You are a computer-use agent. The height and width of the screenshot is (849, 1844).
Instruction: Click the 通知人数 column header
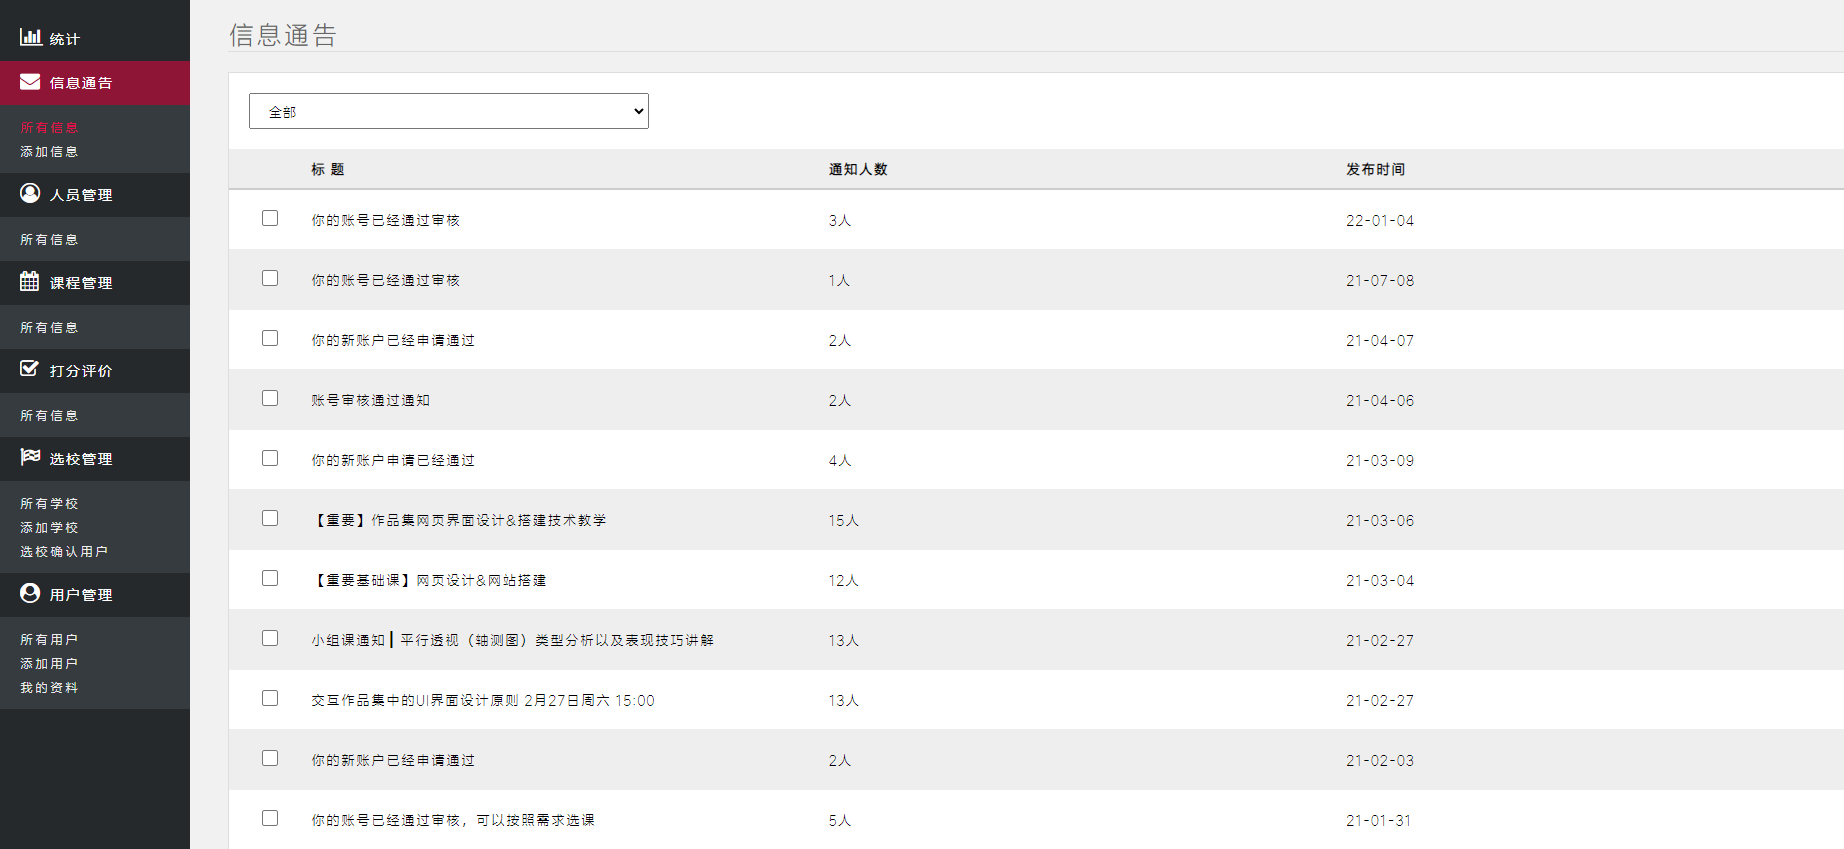tap(858, 169)
